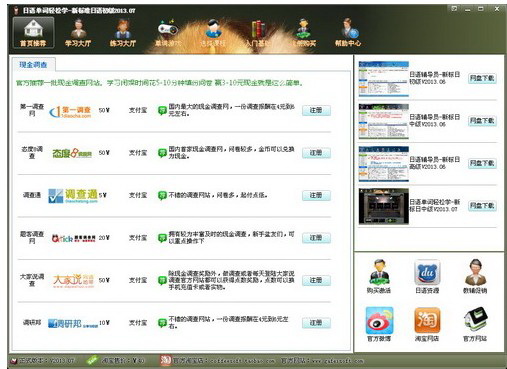The width and height of the screenshot is (507, 369).
Task: Click 20¥ amount in 题客调查网 row
Action: [104, 238]
